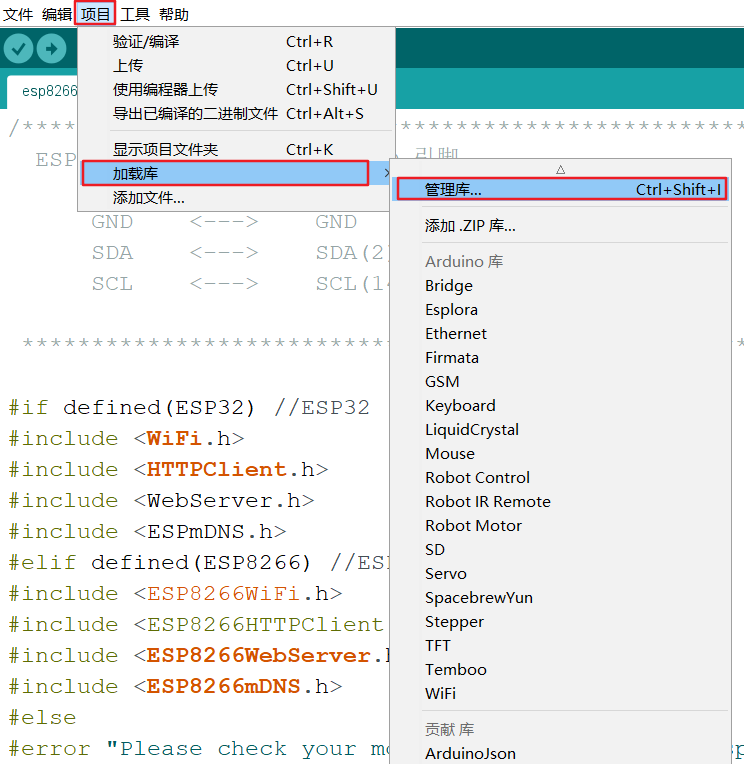Click the WiFi.h include line
The width and height of the screenshot is (744, 764).
126,439
